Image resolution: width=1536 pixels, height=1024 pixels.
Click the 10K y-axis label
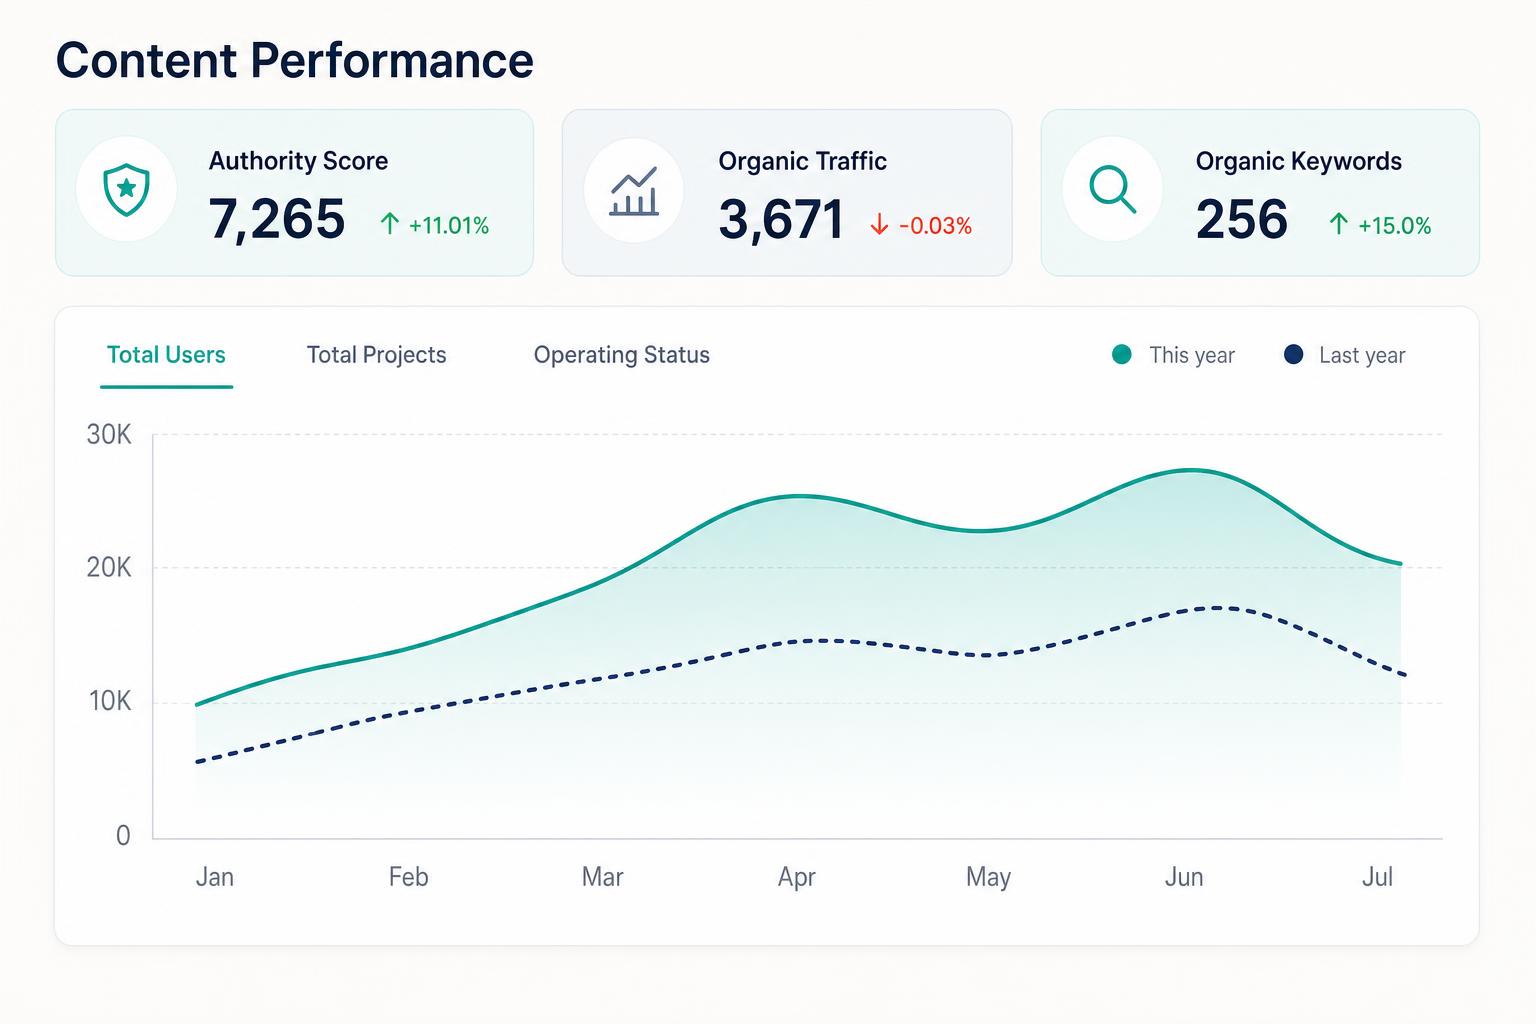pyautogui.click(x=110, y=701)
